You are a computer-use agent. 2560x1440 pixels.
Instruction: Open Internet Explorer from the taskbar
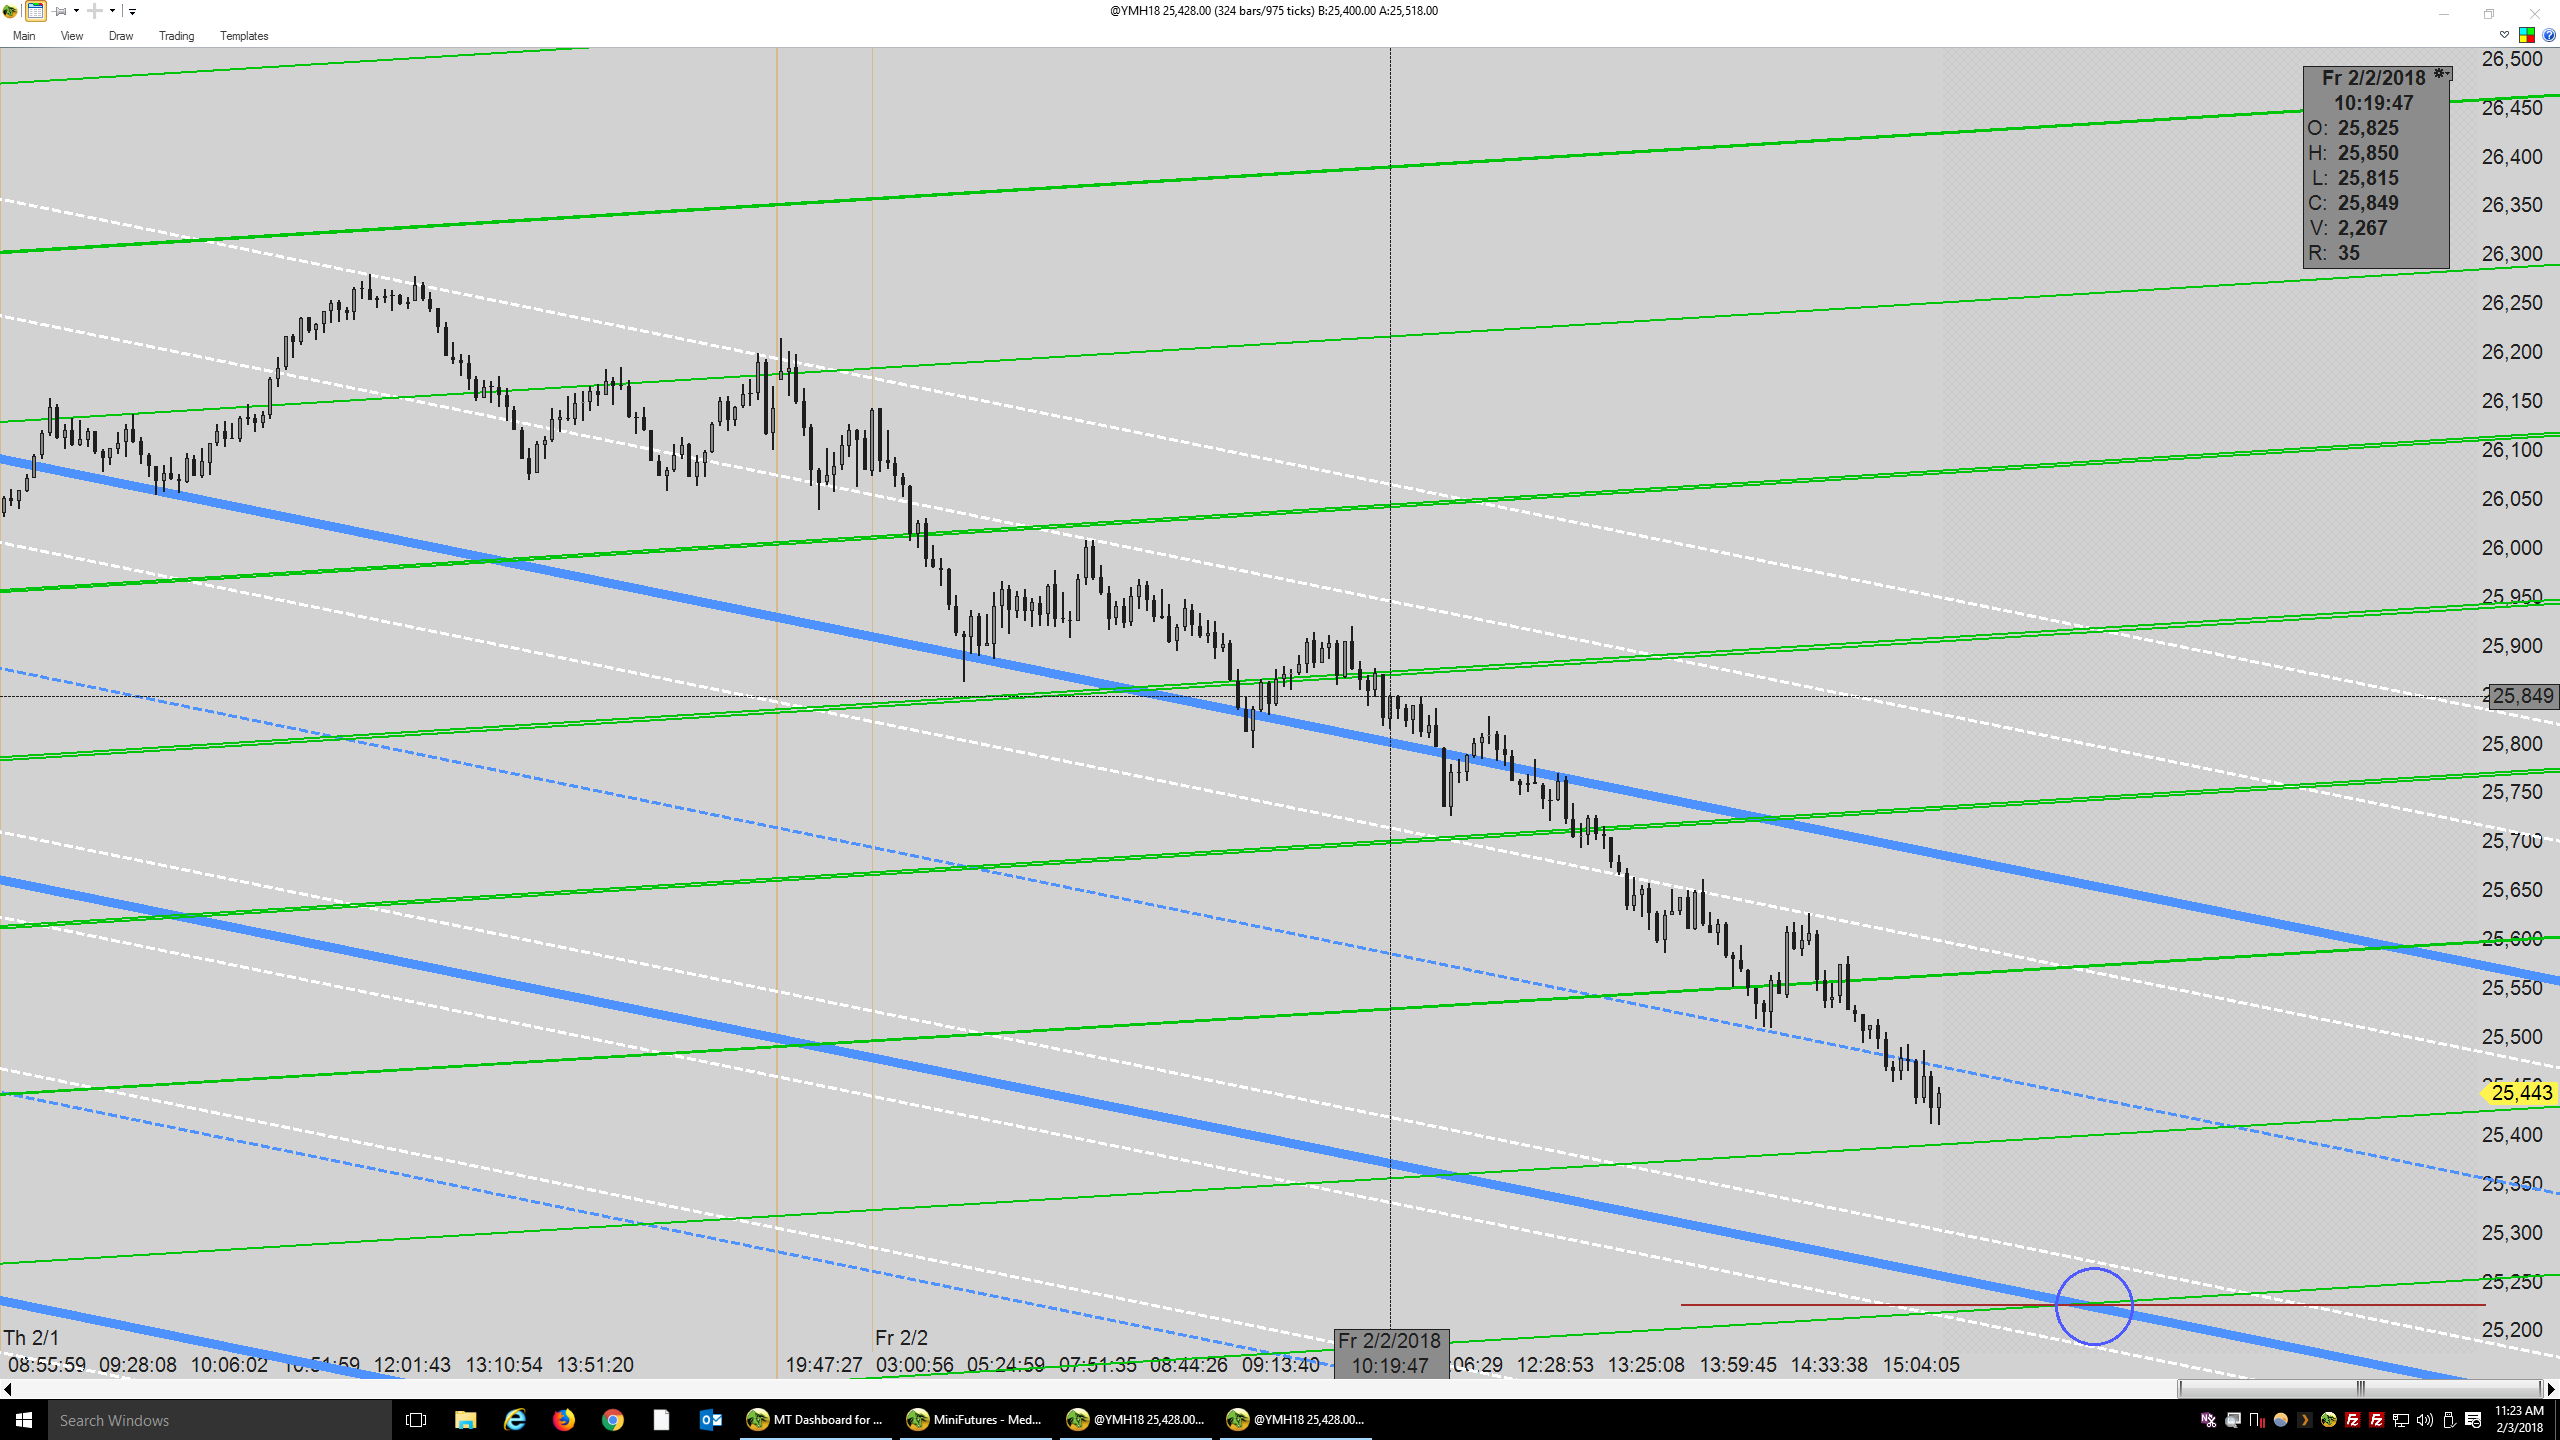pyautogui.click(x=514, y=1420)
